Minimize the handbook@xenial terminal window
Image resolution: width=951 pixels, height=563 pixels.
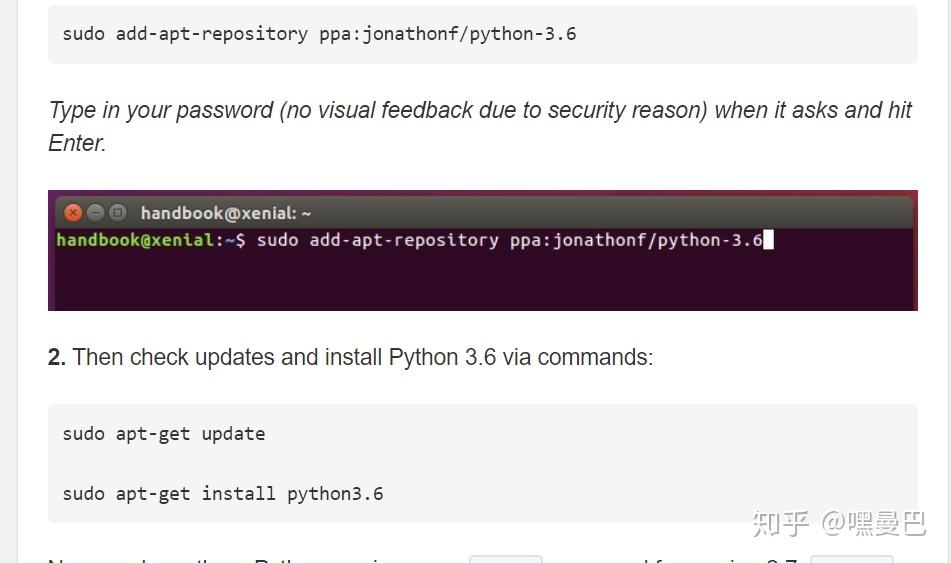(95, 212)
